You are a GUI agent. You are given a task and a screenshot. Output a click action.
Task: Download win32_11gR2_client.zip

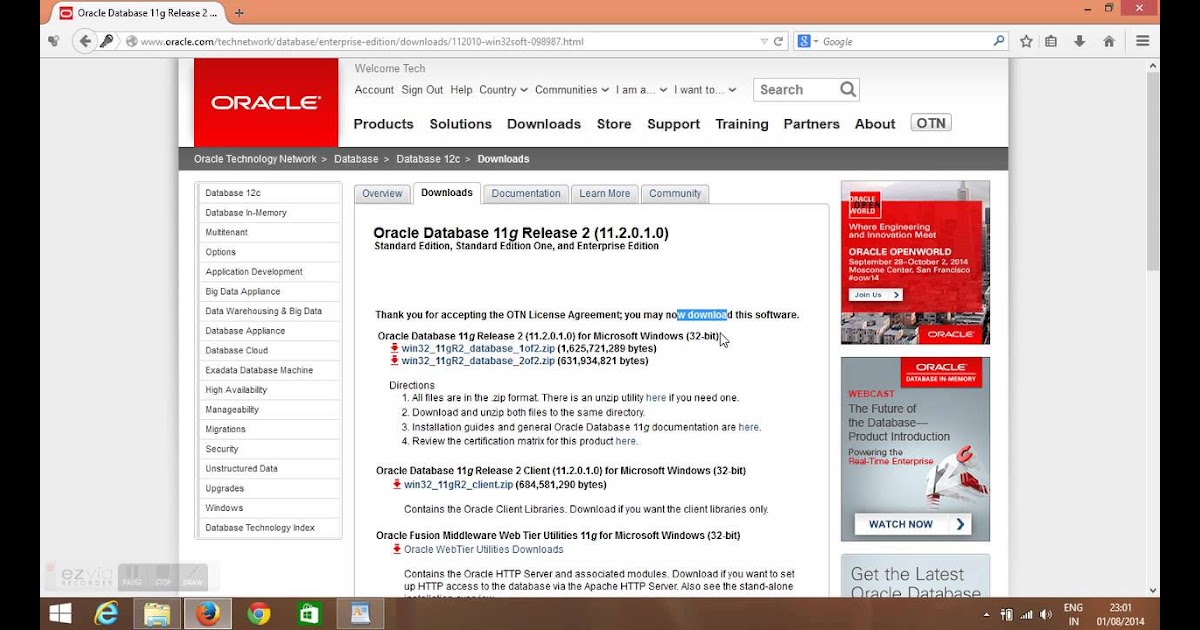point(458,484)
